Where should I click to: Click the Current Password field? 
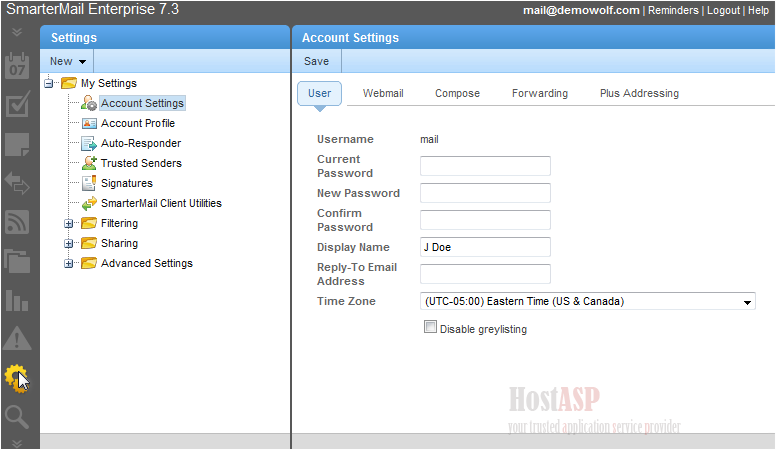point(485,166)
